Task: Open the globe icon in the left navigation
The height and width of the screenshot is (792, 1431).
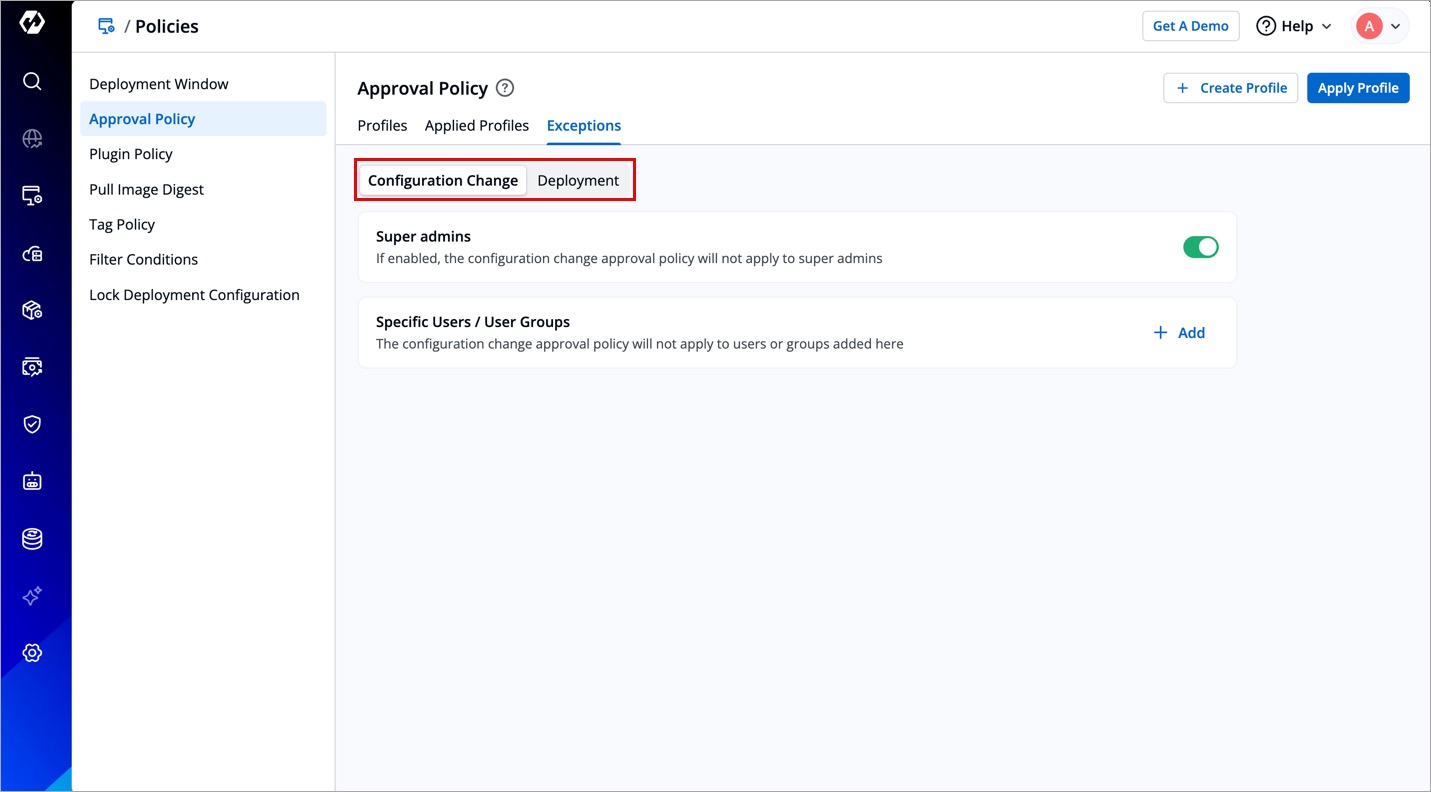Action: 32,139
